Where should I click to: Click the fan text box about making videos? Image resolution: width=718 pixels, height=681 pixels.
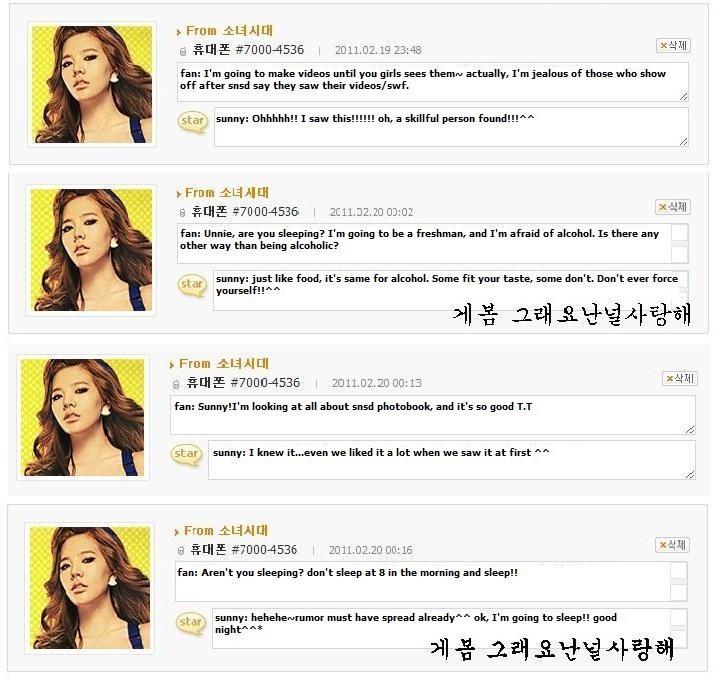pos(433,82)
